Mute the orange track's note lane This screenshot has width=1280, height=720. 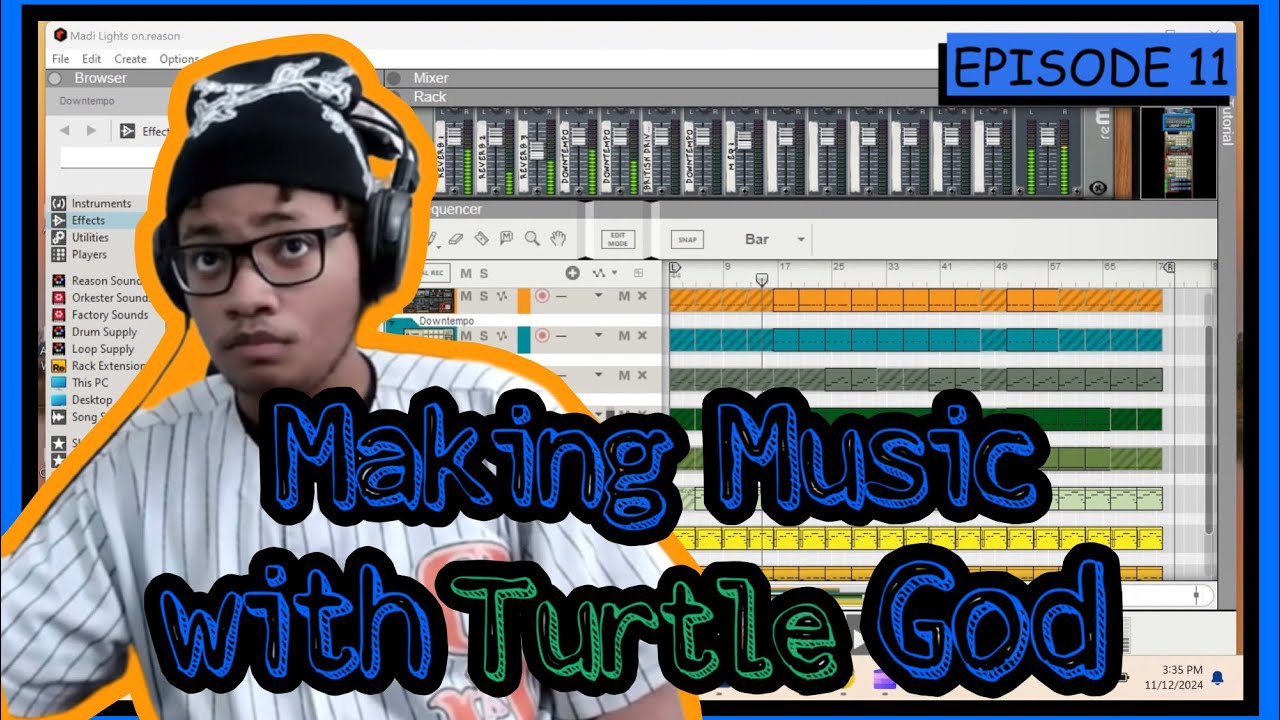coord(624,295)
